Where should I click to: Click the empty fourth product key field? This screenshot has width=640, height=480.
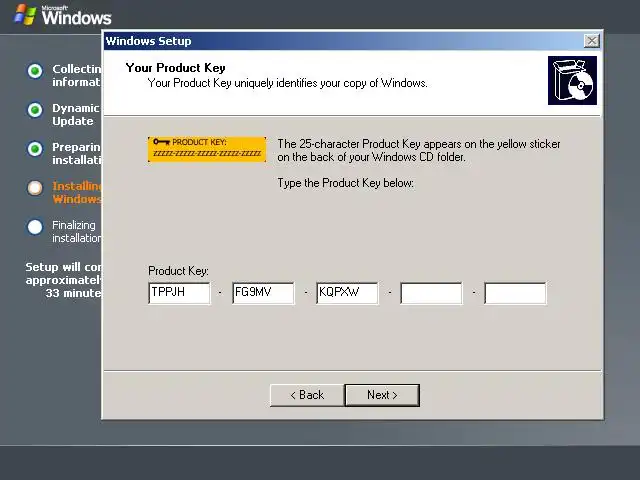coord(431,293)
